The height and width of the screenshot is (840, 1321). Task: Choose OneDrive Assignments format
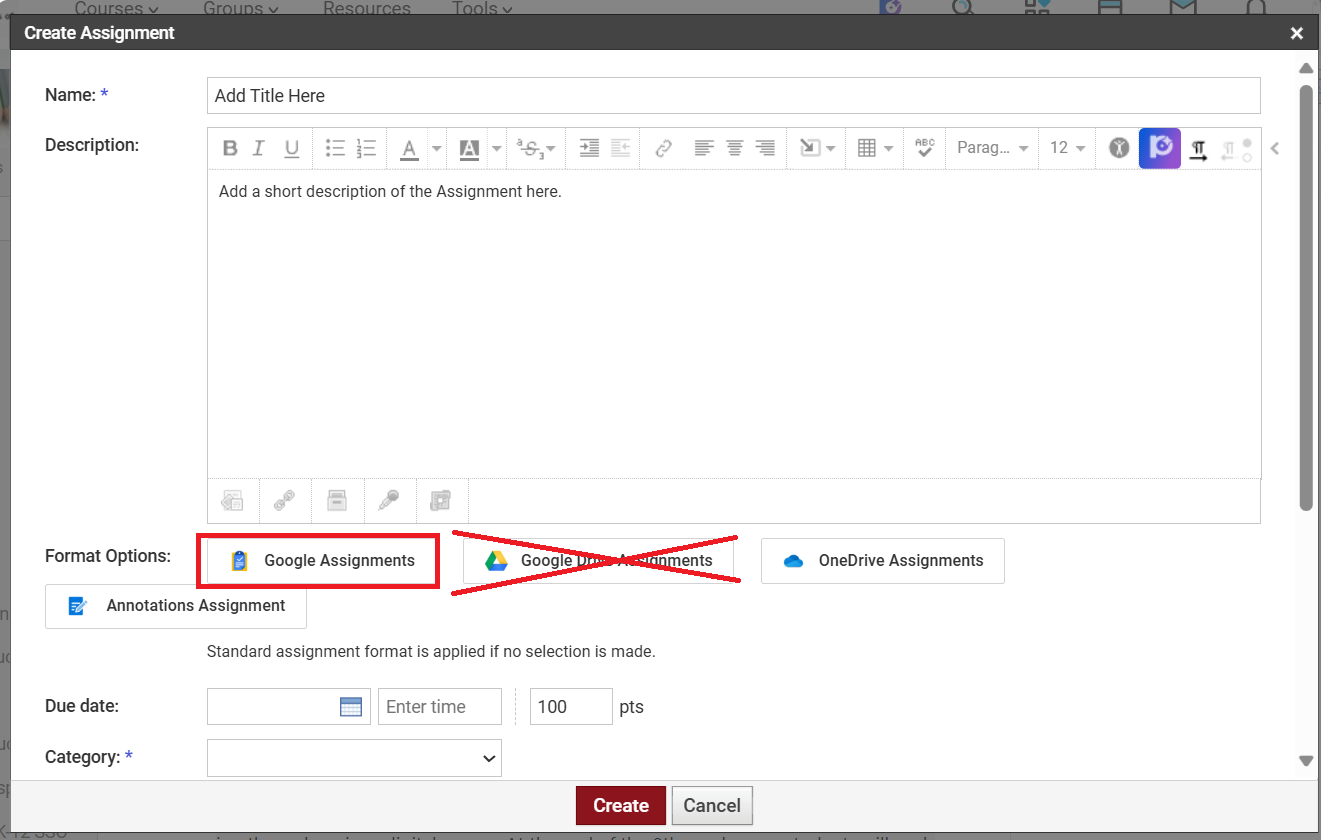pos(882,561)
